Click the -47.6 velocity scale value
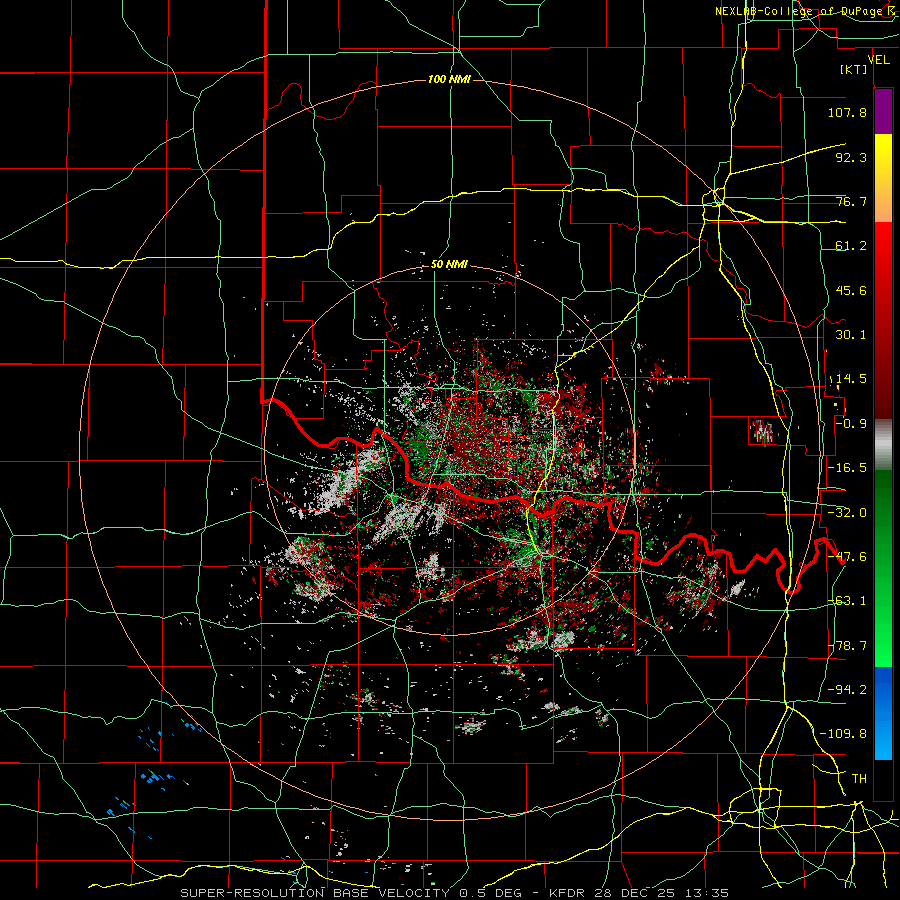The width and height of the screenshot is (900, 900). pos(847,557)
